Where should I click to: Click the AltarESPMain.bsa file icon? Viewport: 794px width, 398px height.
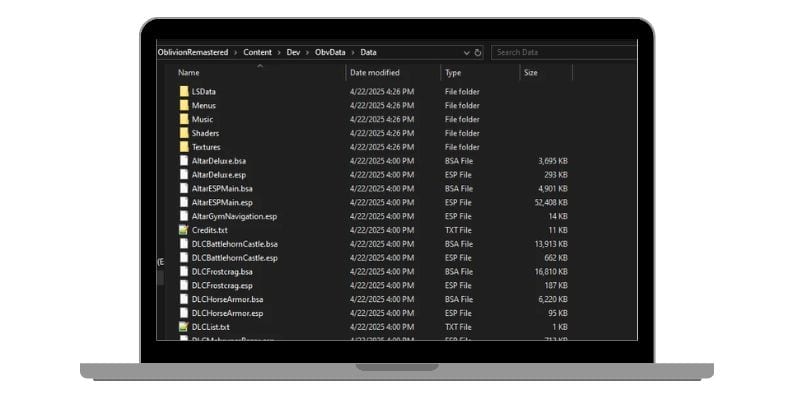184,188
